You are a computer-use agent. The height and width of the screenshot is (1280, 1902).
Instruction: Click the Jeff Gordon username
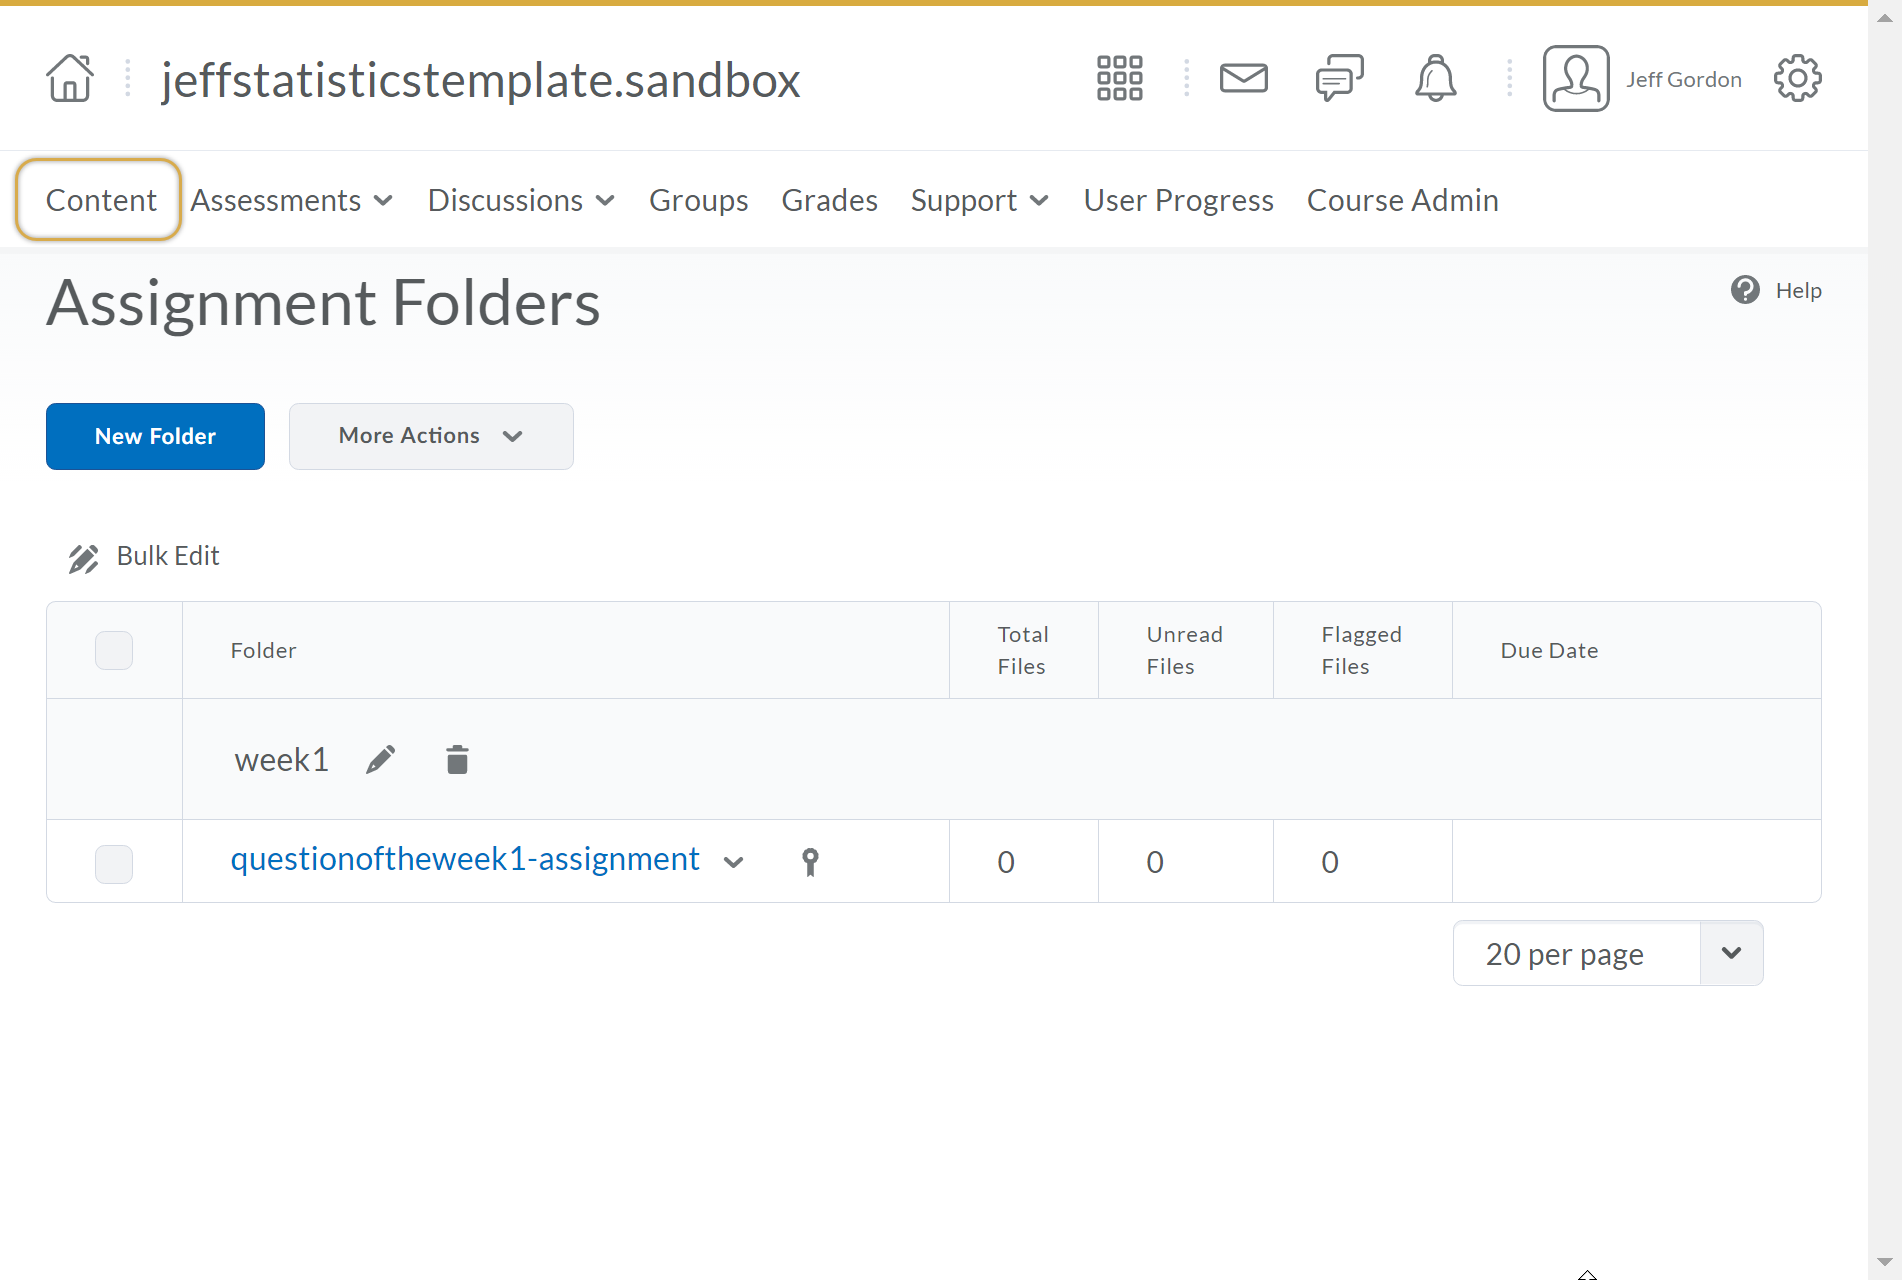coord(1684,79)
